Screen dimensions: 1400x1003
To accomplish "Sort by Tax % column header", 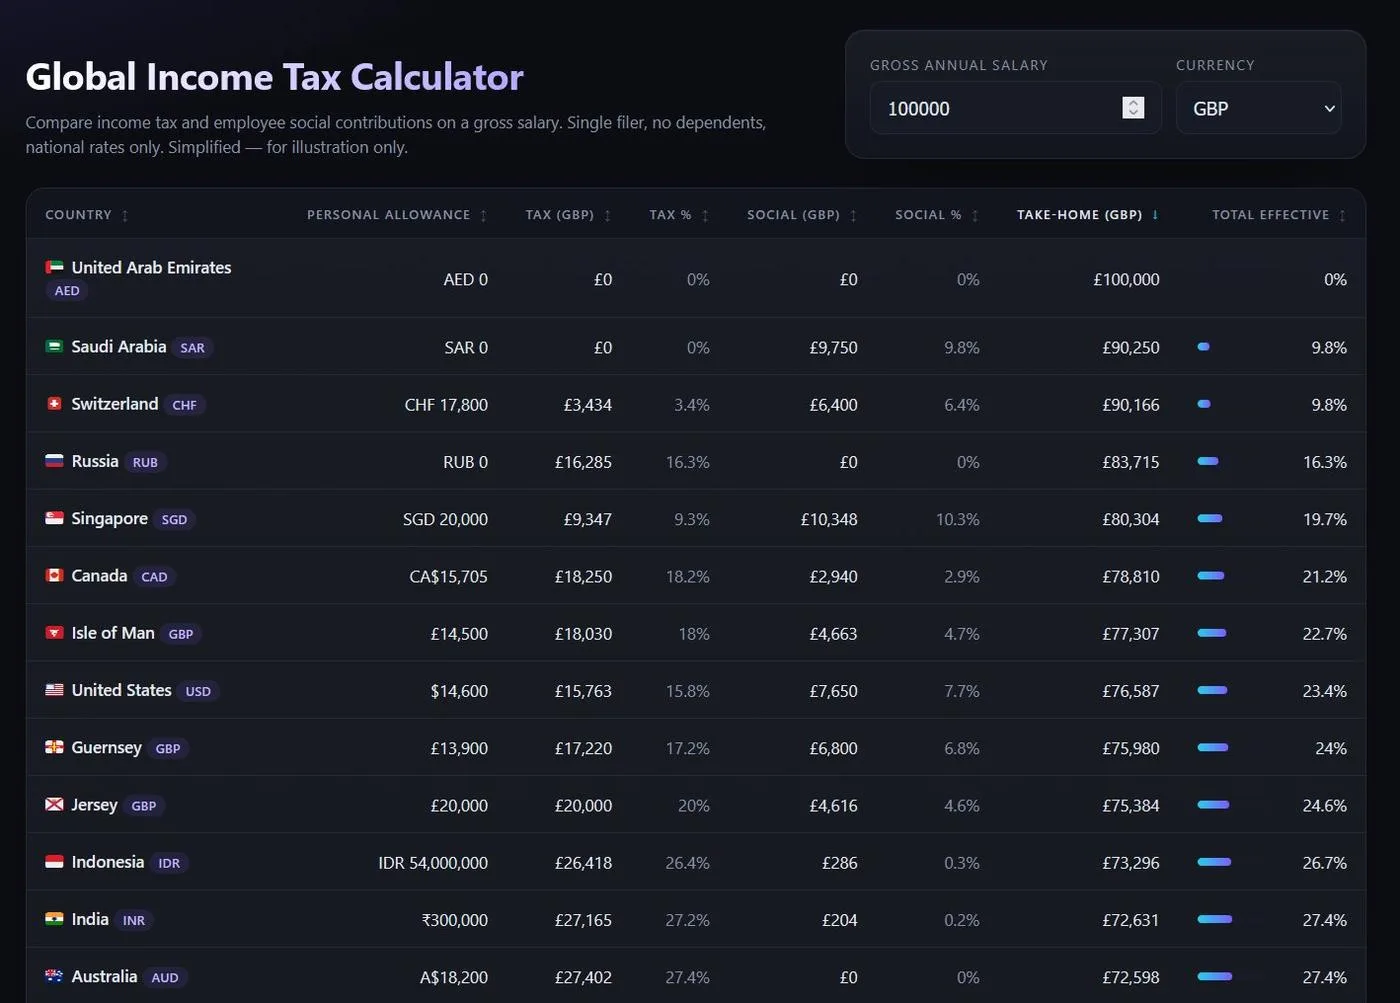I will pos(679,215).
